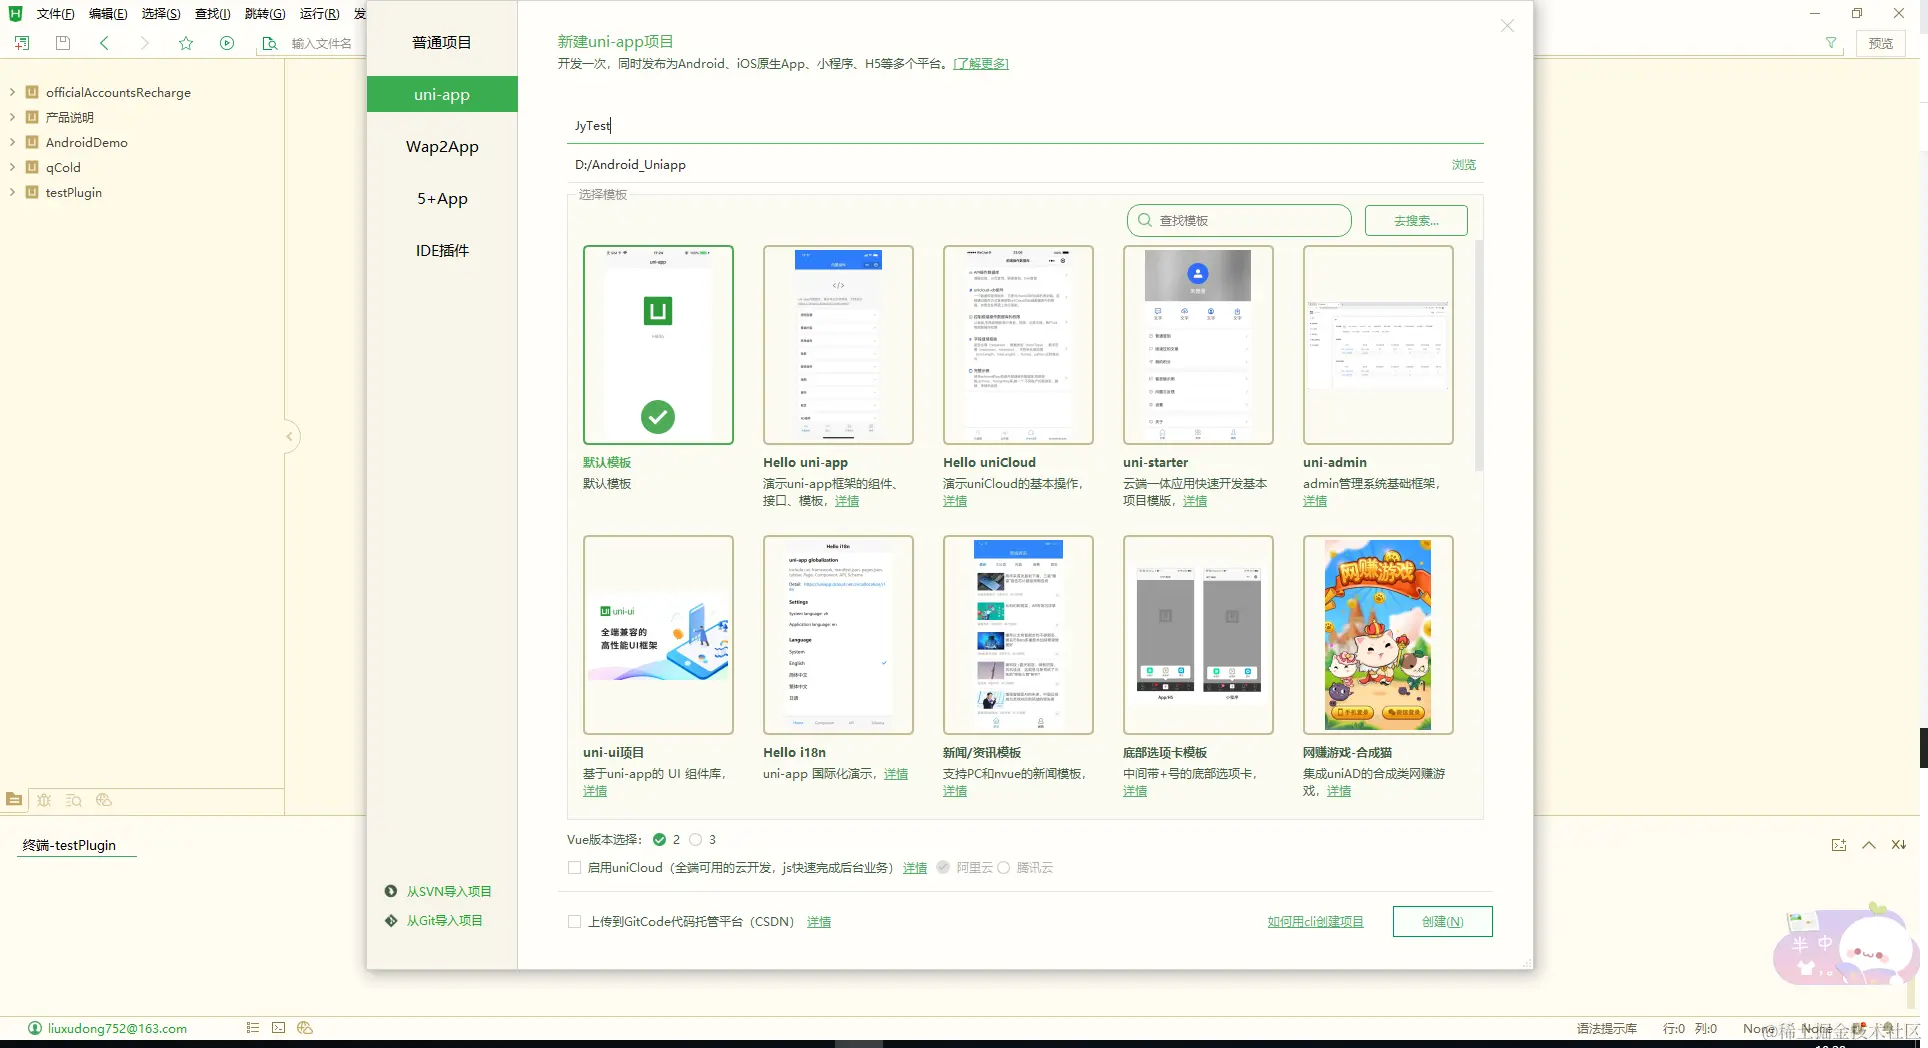Click the filter funnel icon near preview

(1831, 43)
